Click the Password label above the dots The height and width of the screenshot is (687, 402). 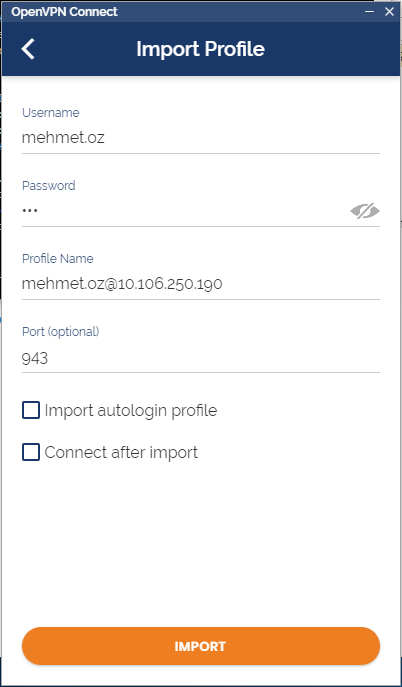pos(49,185)
